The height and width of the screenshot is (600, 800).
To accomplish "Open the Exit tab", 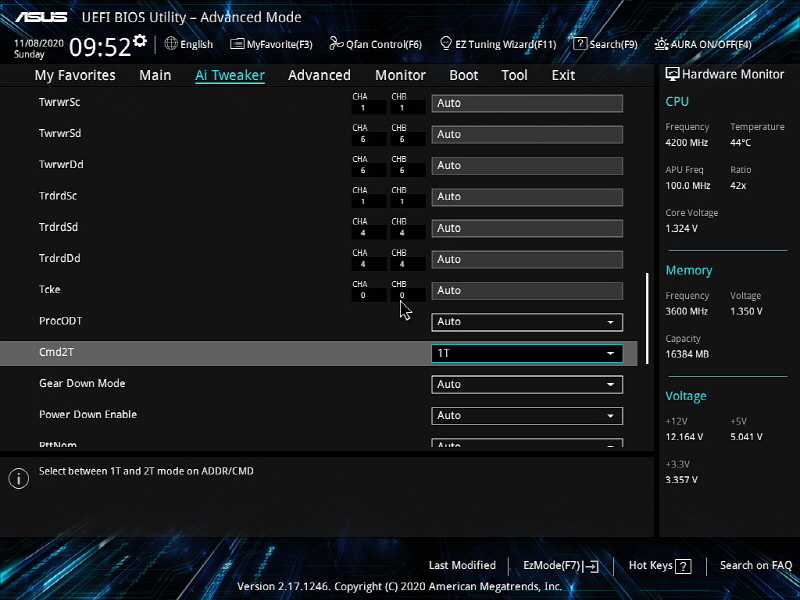I will pos(563,76).
